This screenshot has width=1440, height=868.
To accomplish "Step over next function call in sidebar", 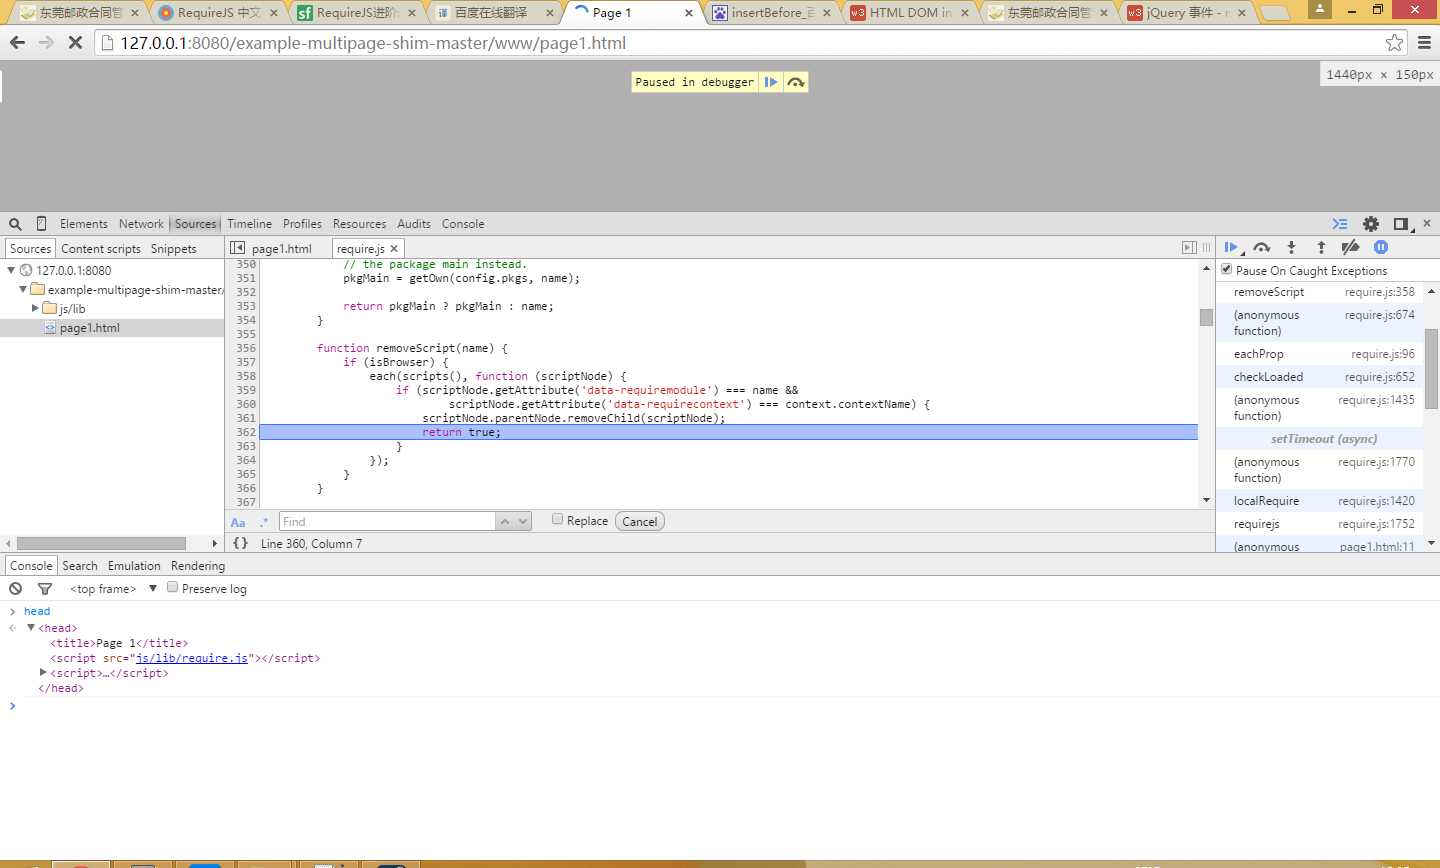I will pos(1262,247).
